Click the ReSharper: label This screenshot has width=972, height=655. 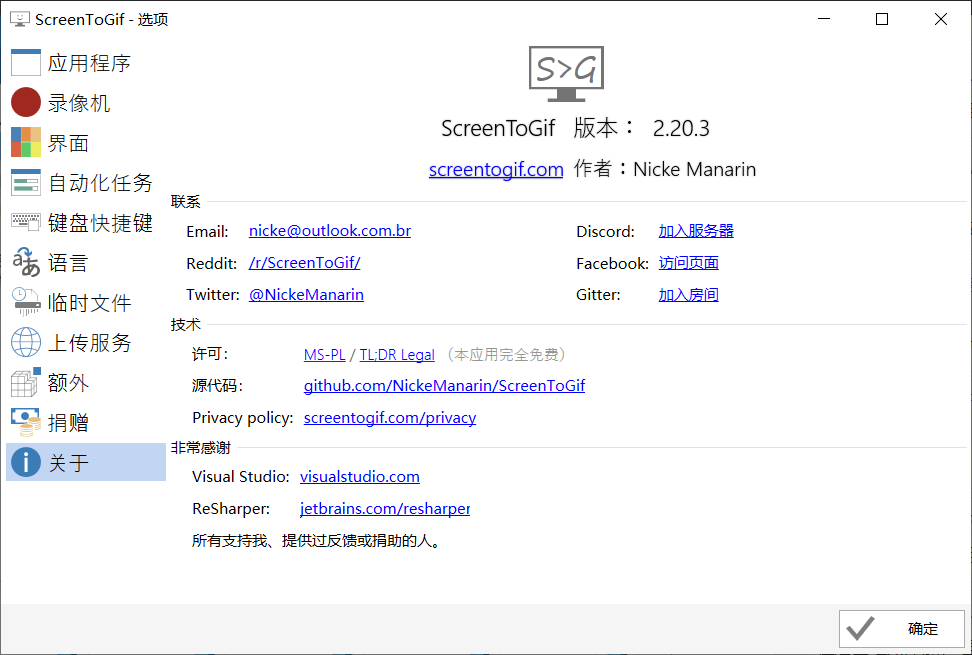231,509
